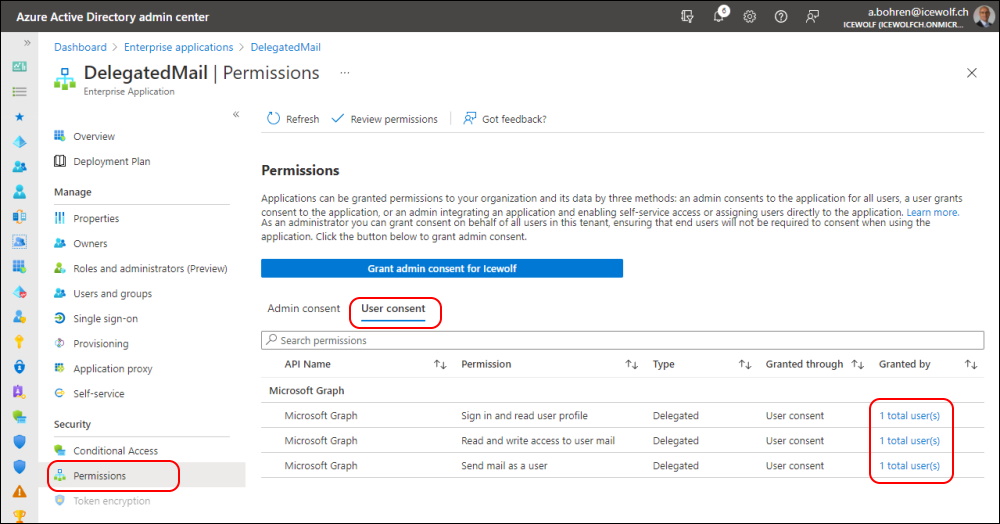Click the DelegatedMail breadcrumb link
This screenshot has width=1000, height=524.
(286, 47)
